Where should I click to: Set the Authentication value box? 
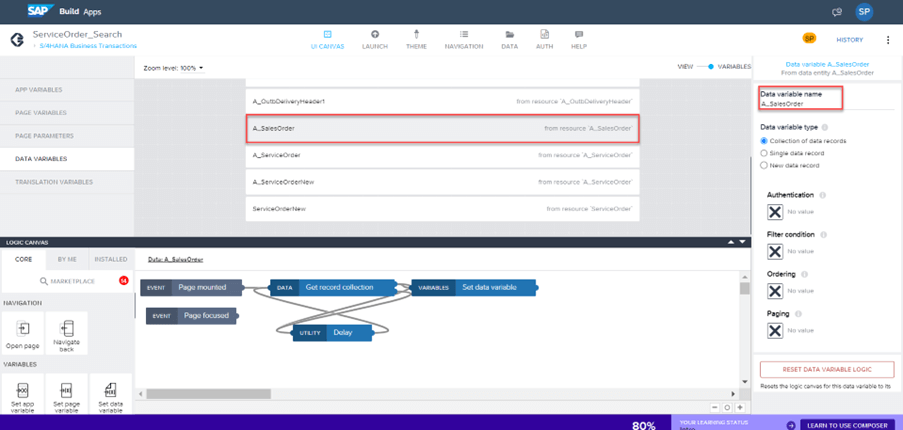coord(775,212)
